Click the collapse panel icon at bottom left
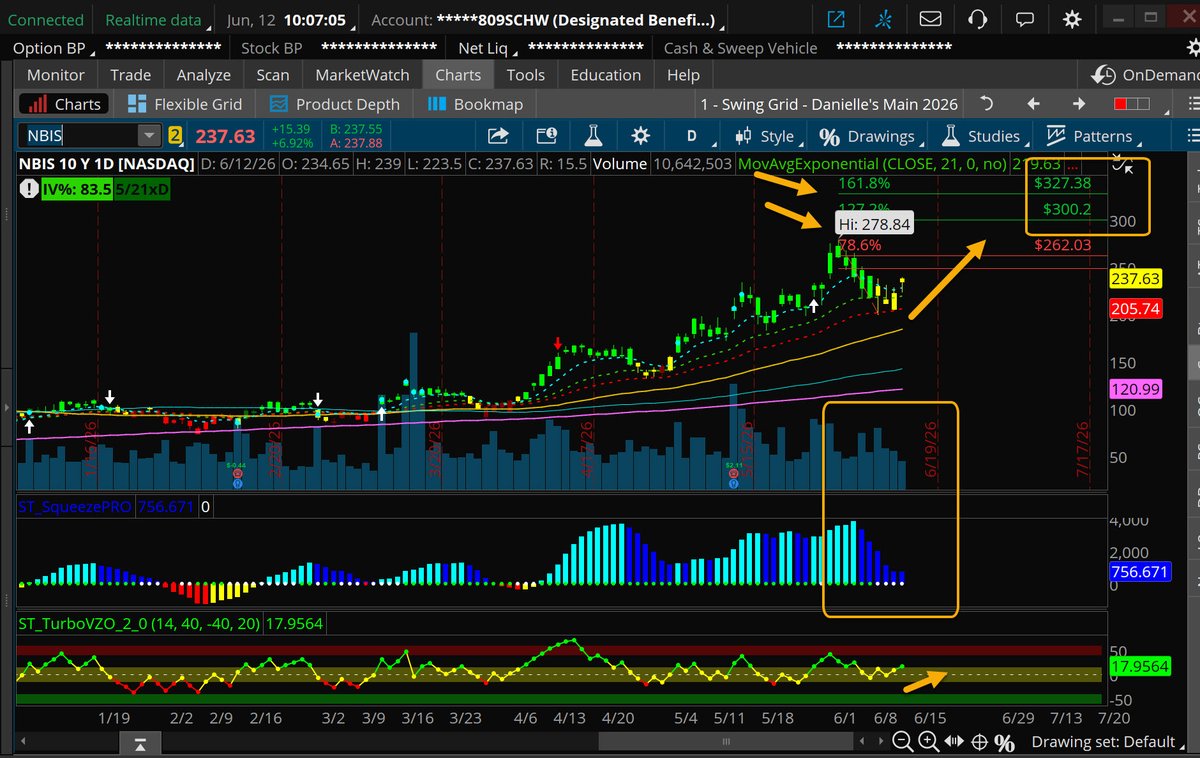1200x758 pixels. tap(140, 743)
